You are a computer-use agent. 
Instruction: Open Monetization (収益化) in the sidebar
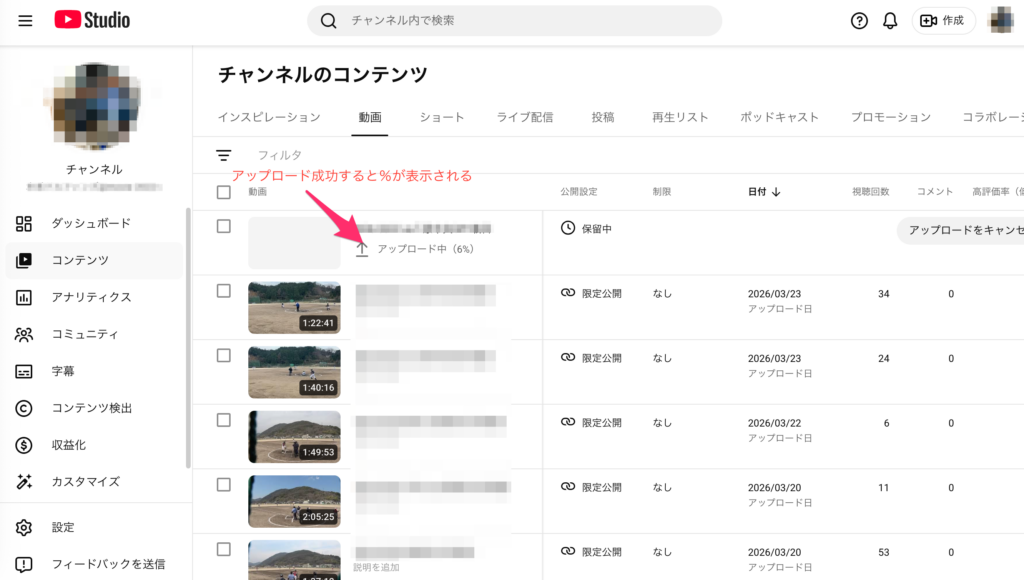pos(69,445)
